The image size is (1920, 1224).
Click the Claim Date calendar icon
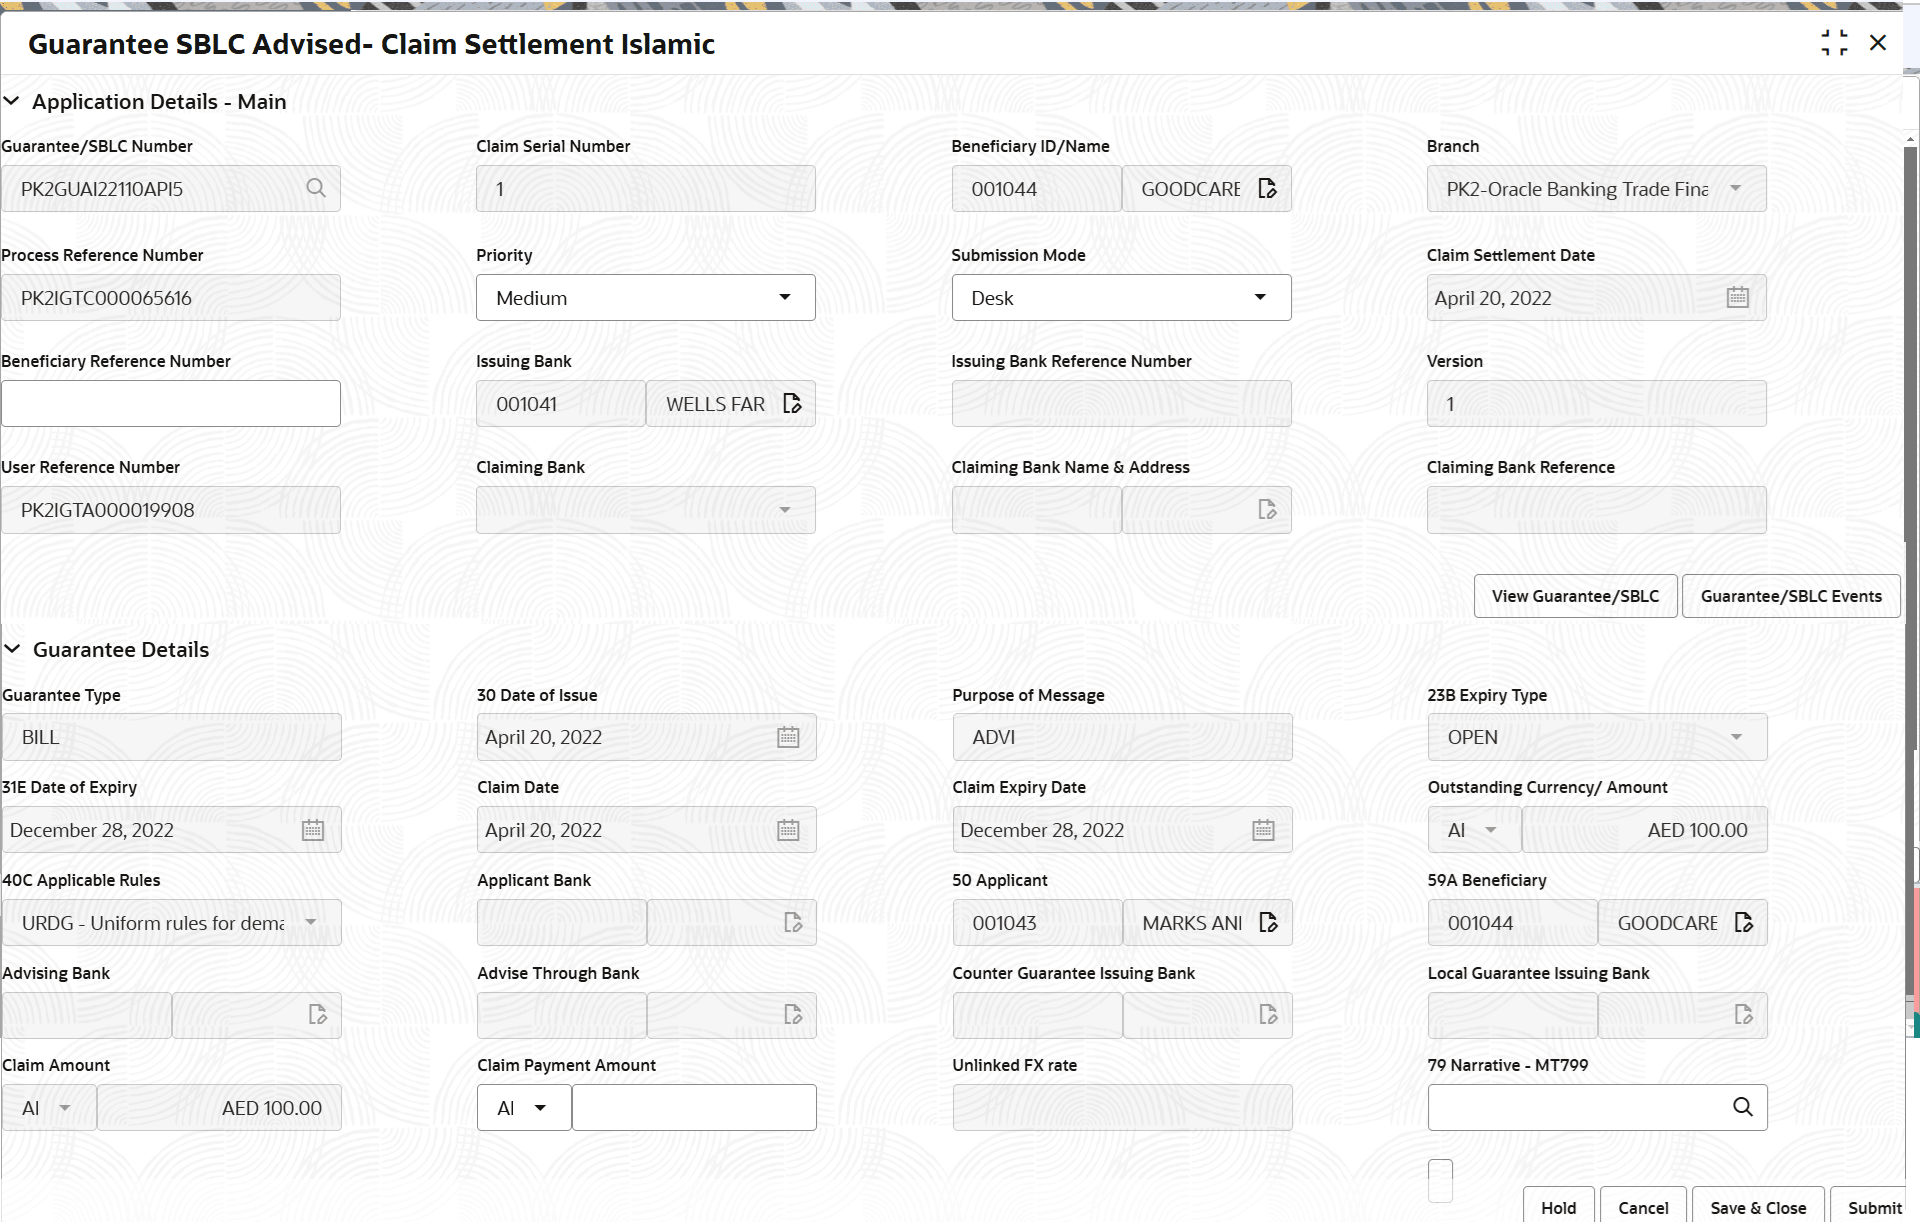pyautogui.click(x=788, y=831)
